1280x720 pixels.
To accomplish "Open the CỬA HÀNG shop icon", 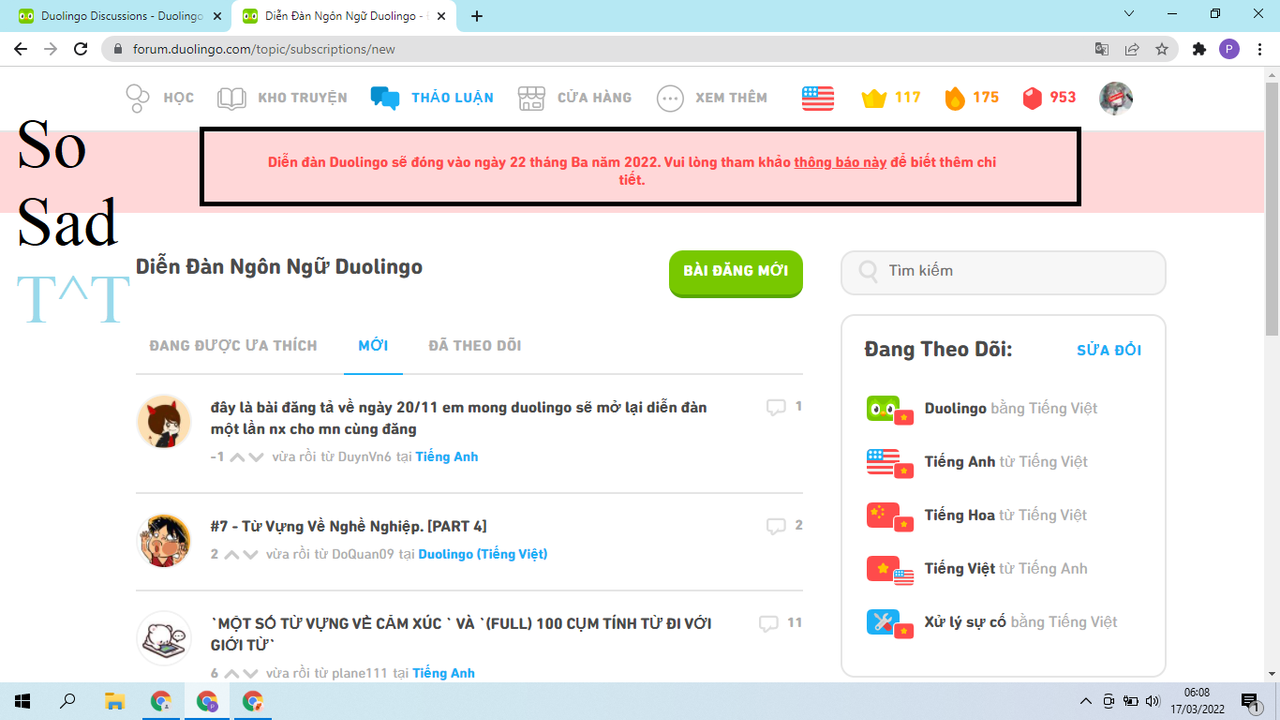I will 531,98.
